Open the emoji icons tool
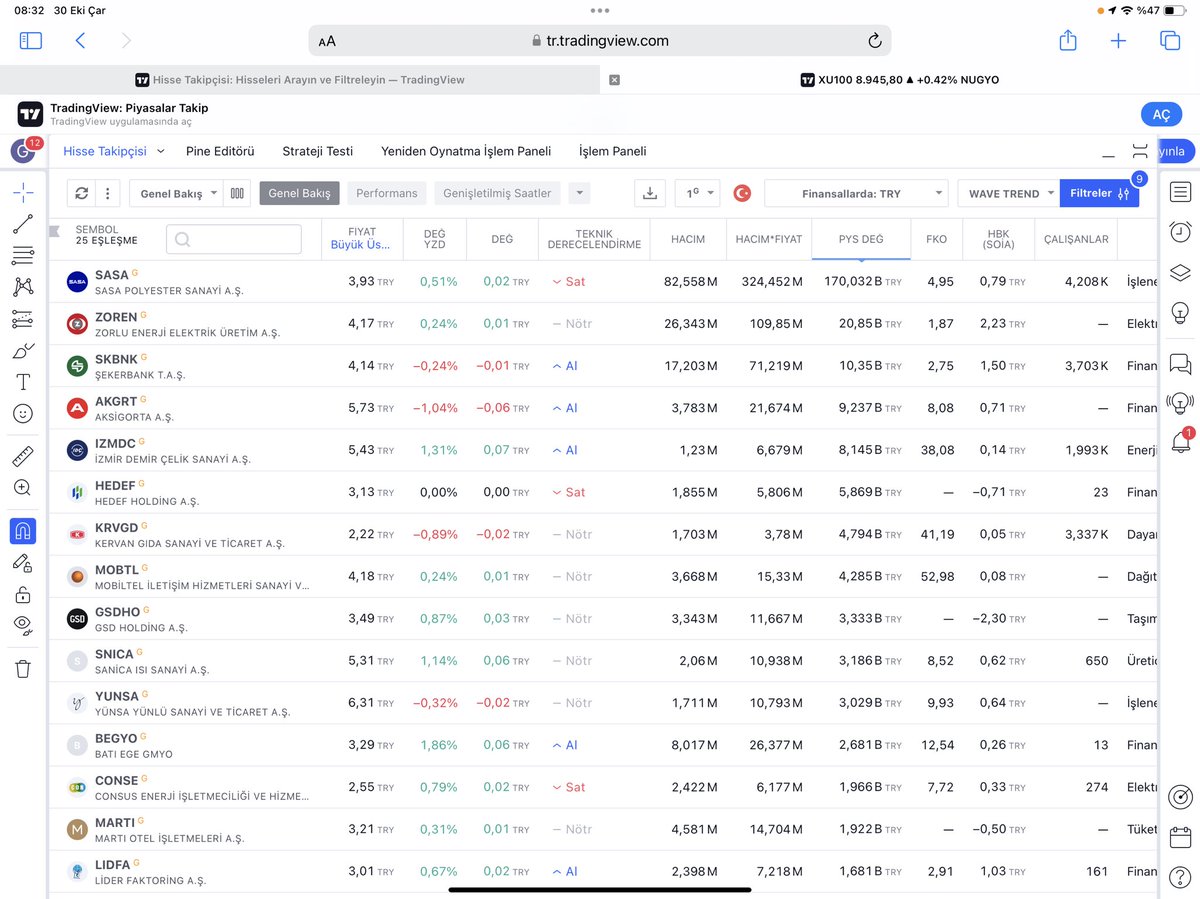 click(23, 413)
